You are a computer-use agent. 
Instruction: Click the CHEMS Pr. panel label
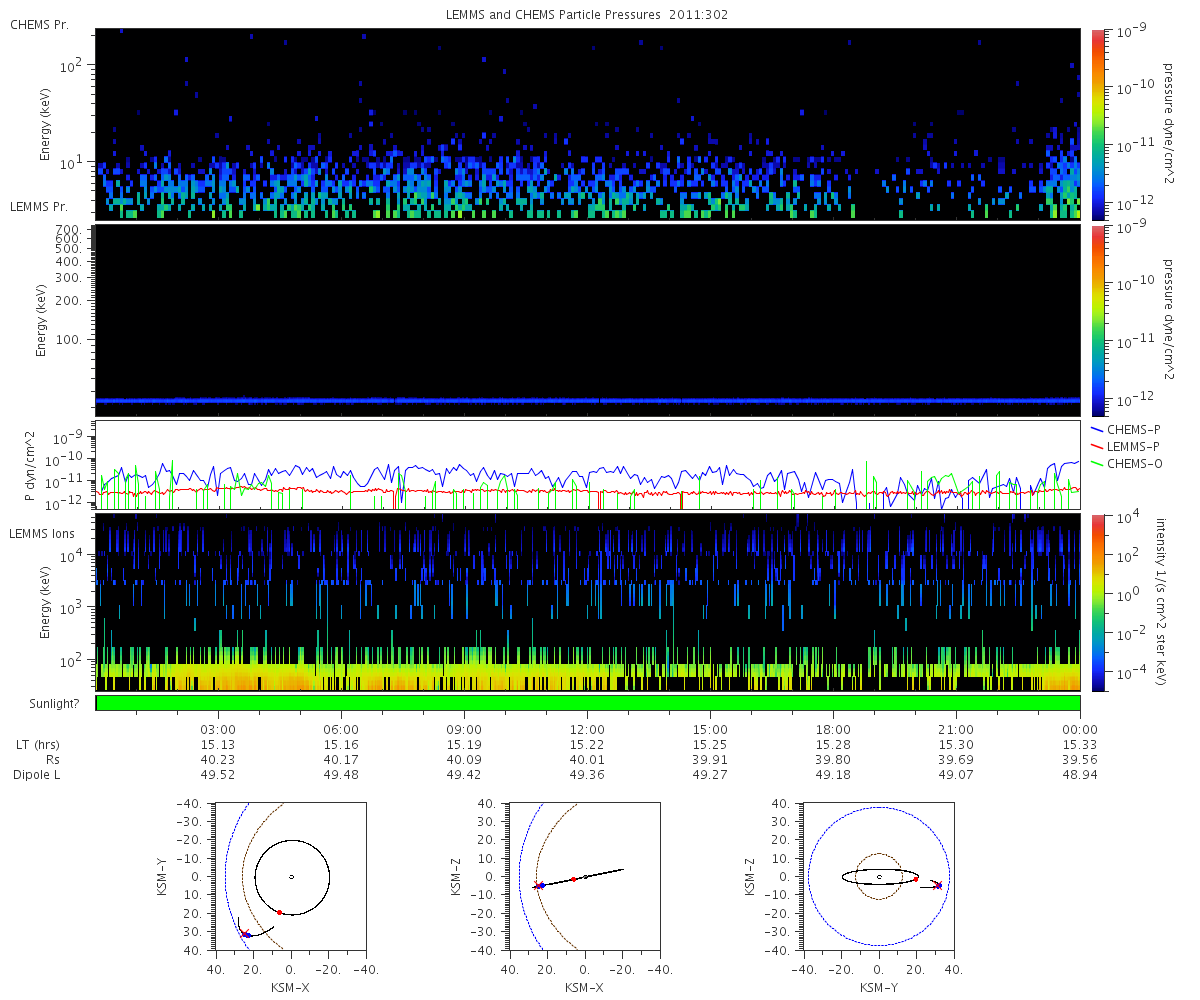[x=39, y=24]
